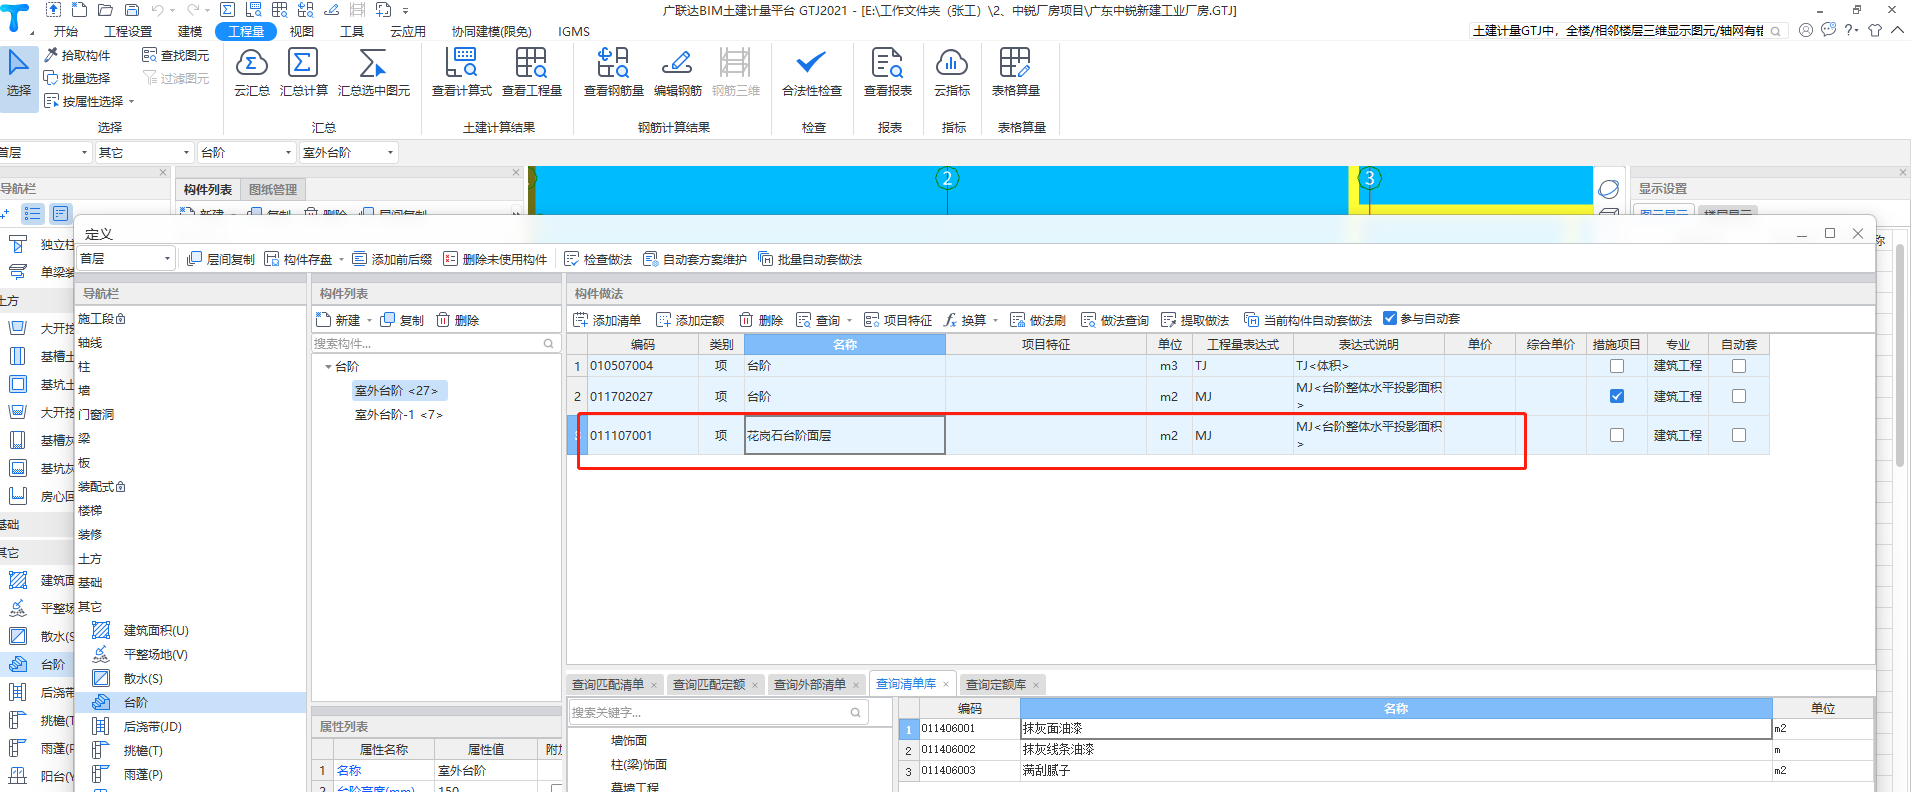Delete the selected component in 构件列表

click(458, 320)
